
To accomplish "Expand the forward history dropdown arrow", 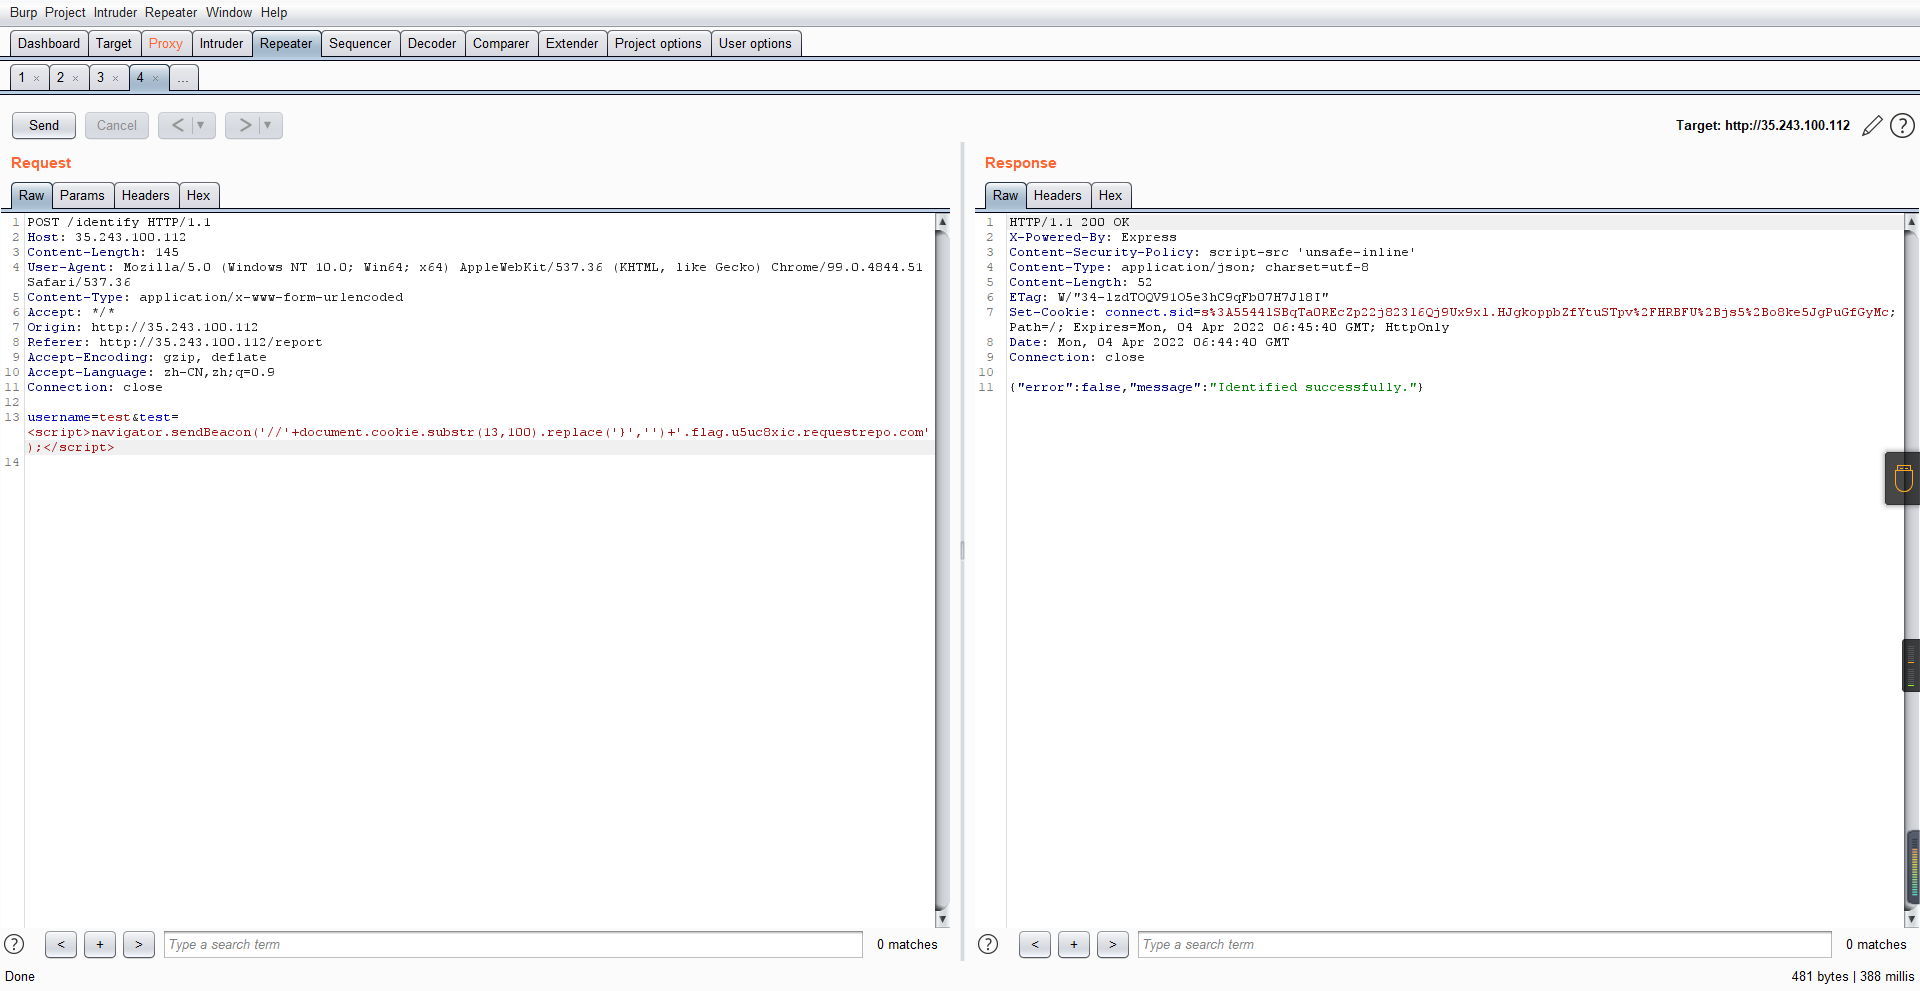I will 268,125.
